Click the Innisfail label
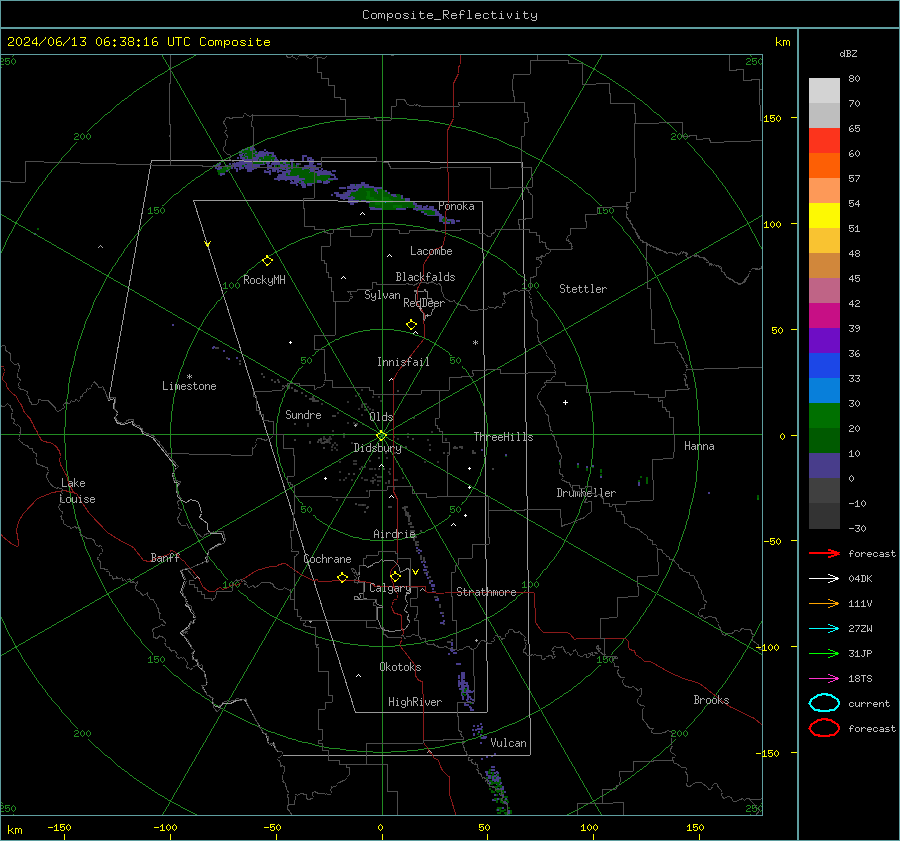This screenshot has height=841, width=900. (403, 362)
